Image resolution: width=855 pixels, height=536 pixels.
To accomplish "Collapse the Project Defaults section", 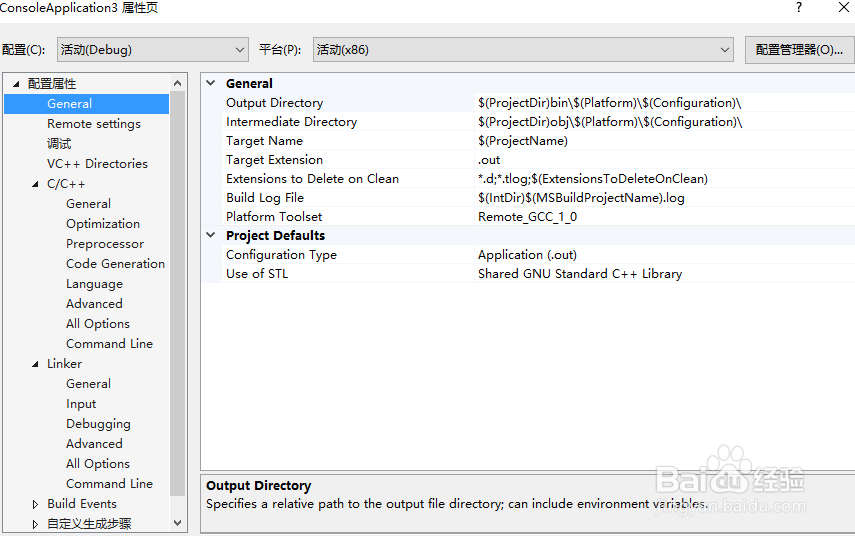I will pos(210,236).
